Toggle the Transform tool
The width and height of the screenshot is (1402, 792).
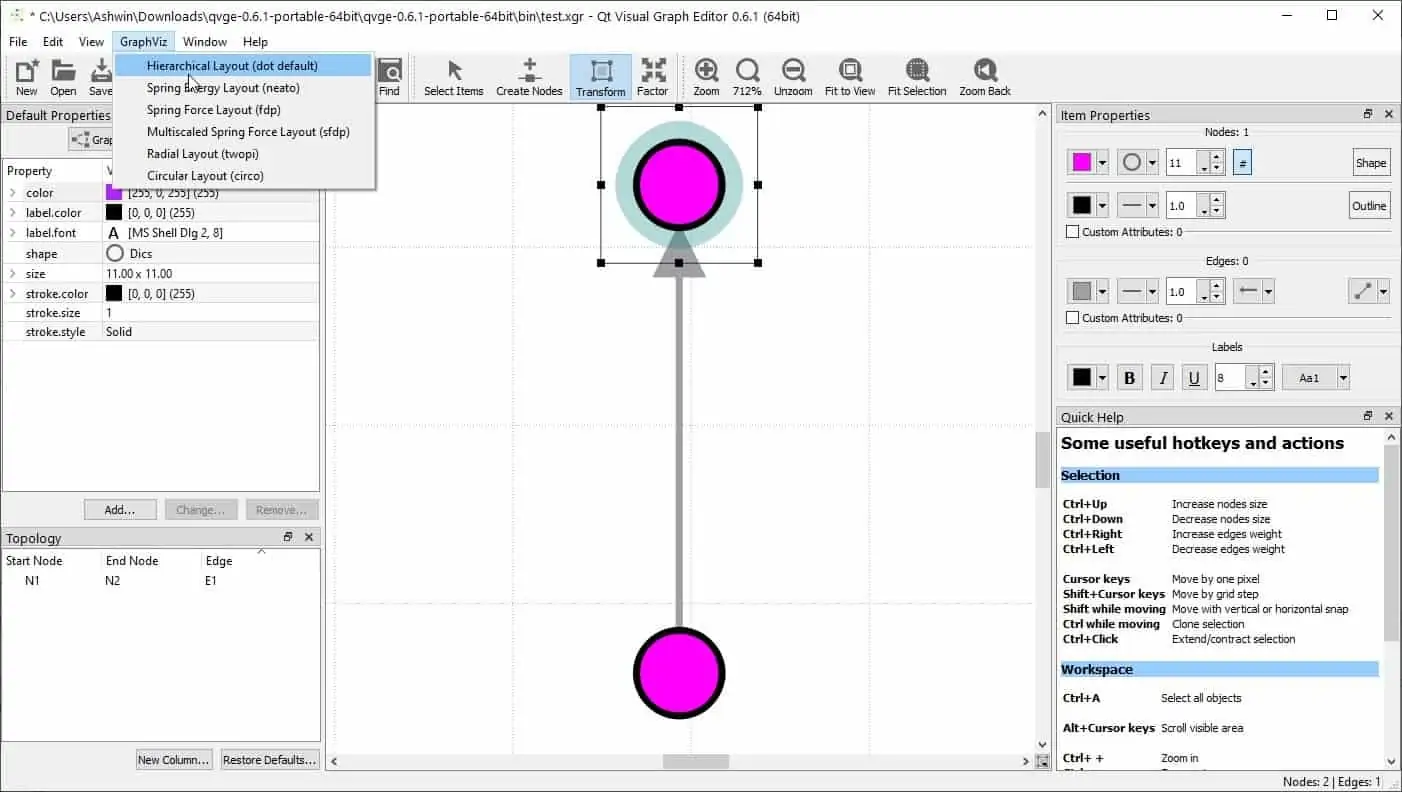click(x=601, y=78)
